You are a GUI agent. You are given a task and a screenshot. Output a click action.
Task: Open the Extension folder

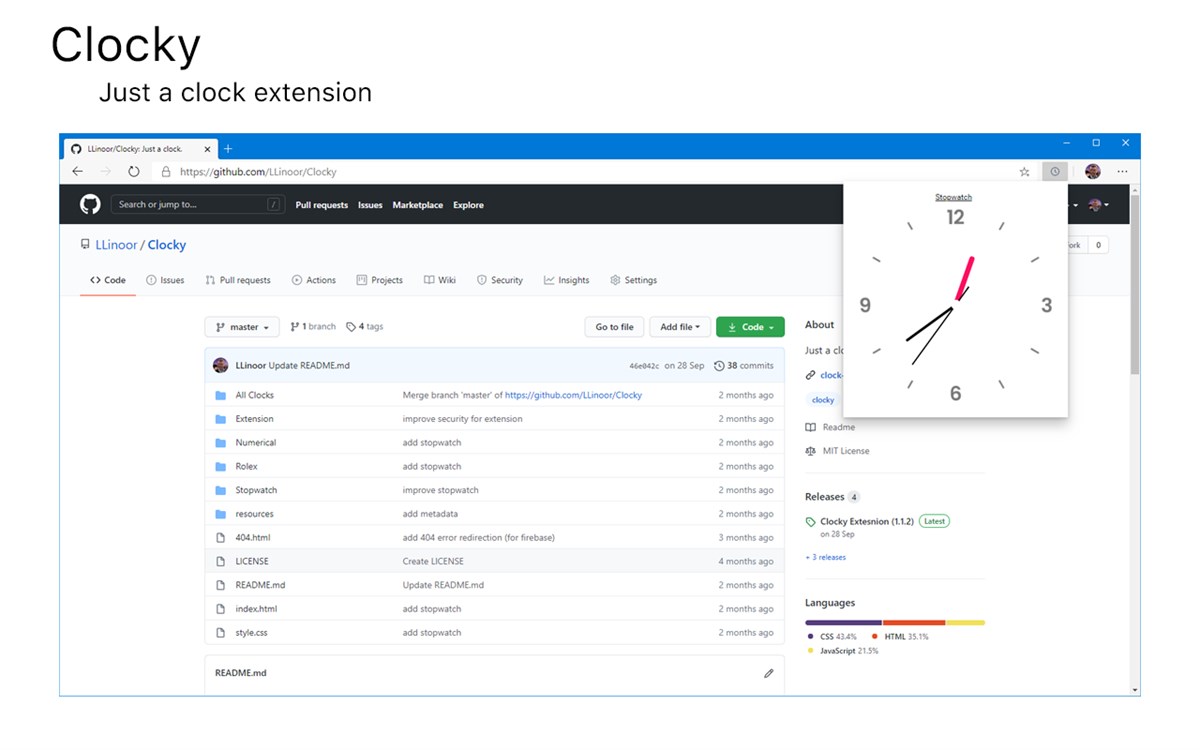254,419
